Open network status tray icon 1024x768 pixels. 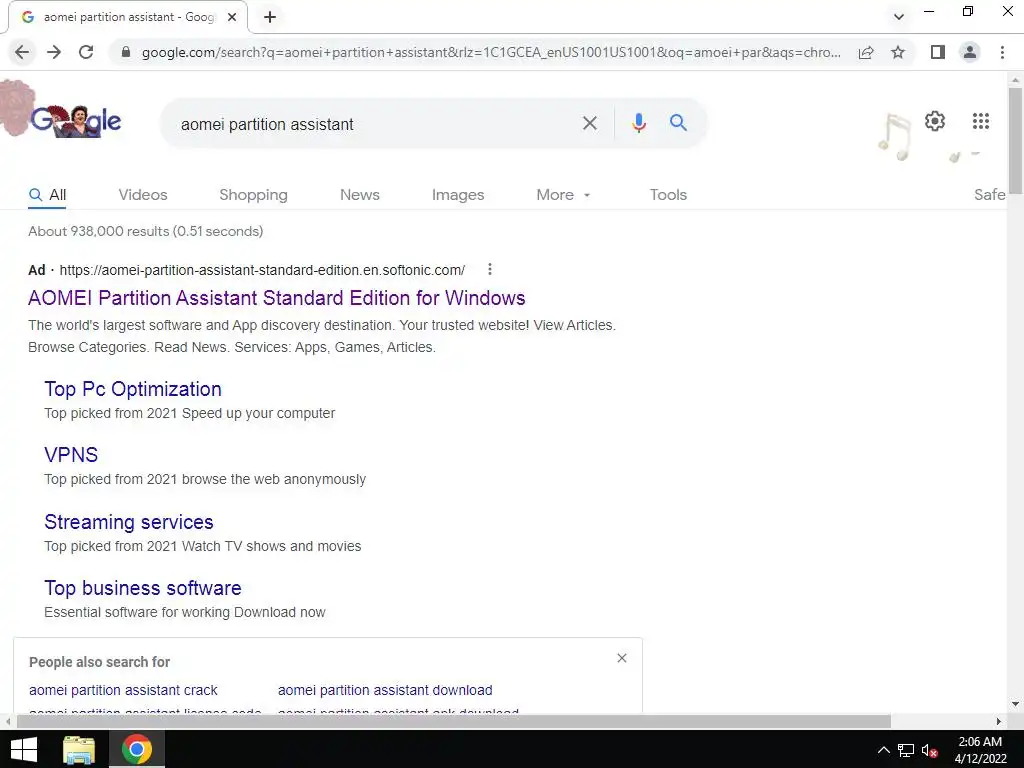pyautogui.click(x=906, y=750)
